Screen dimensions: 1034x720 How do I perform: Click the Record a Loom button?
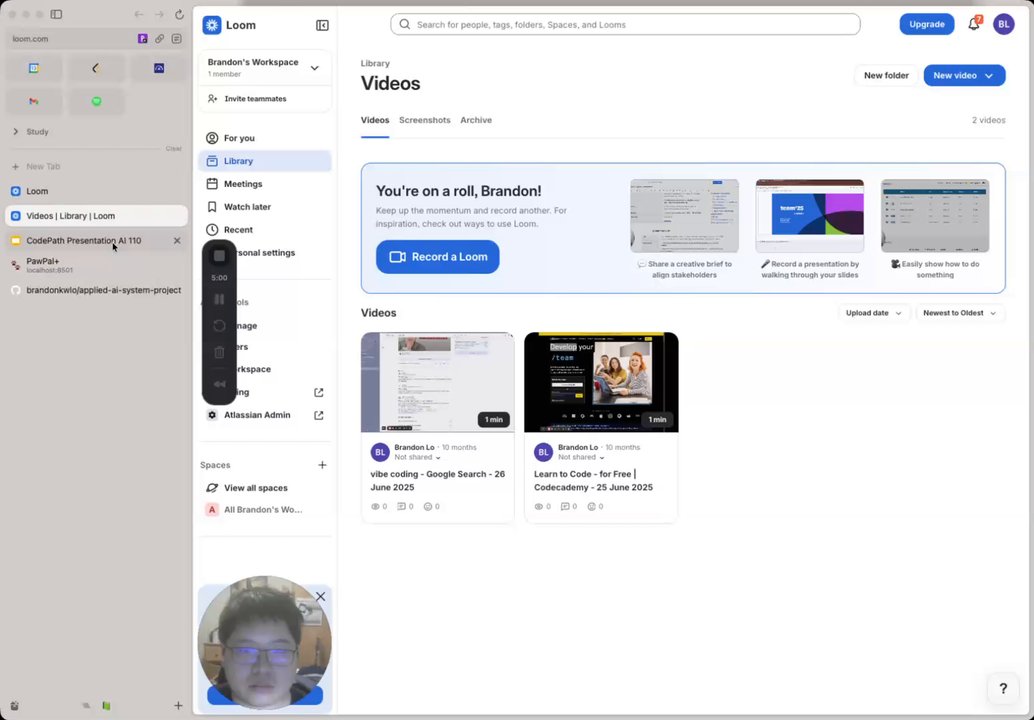[x=438, y=257]
